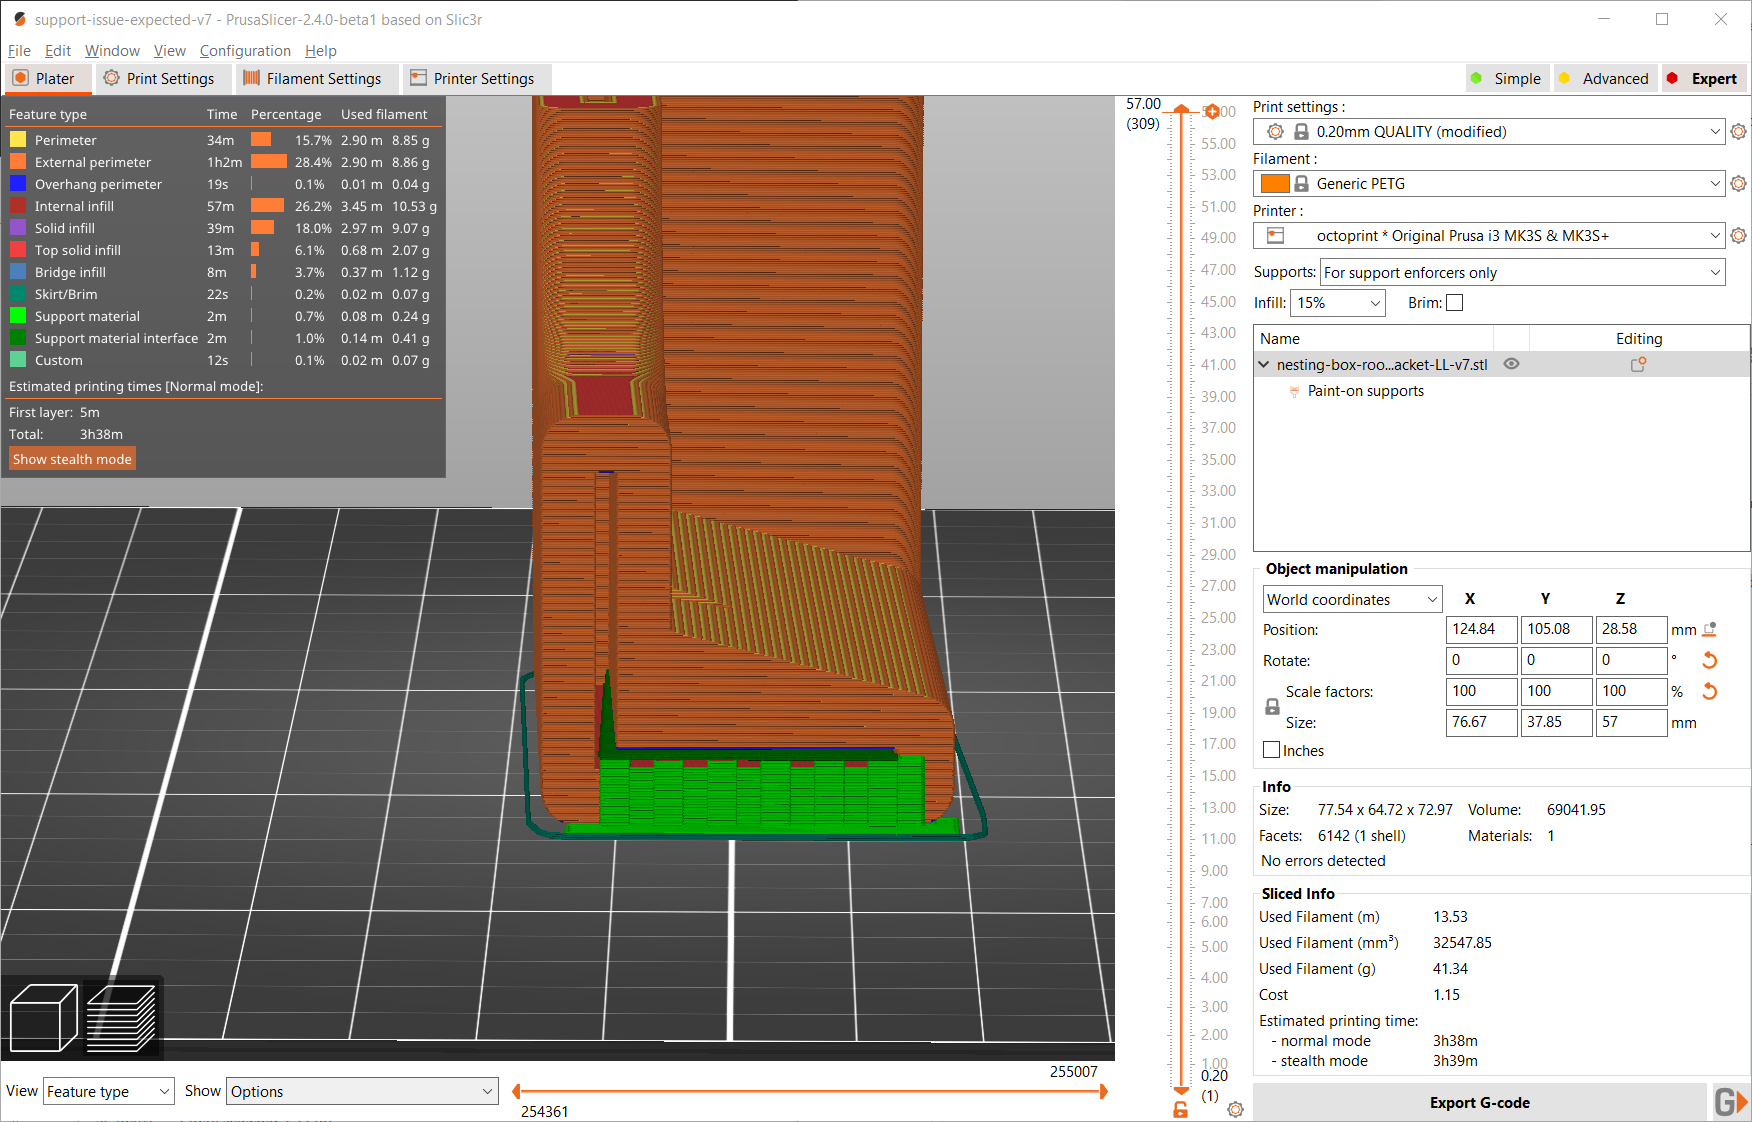
Task: Open the Configuration menu
Action: (245, 50)
